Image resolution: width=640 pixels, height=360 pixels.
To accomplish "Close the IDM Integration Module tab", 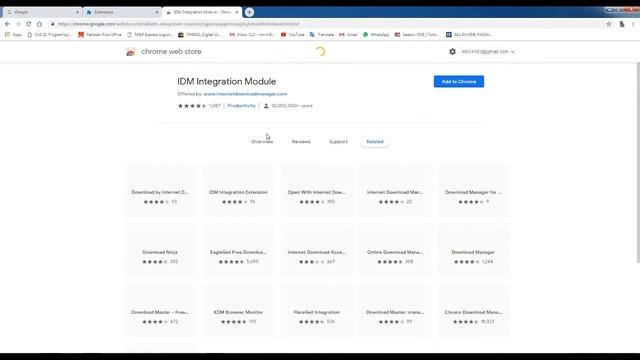I will [x=237, y=12].
